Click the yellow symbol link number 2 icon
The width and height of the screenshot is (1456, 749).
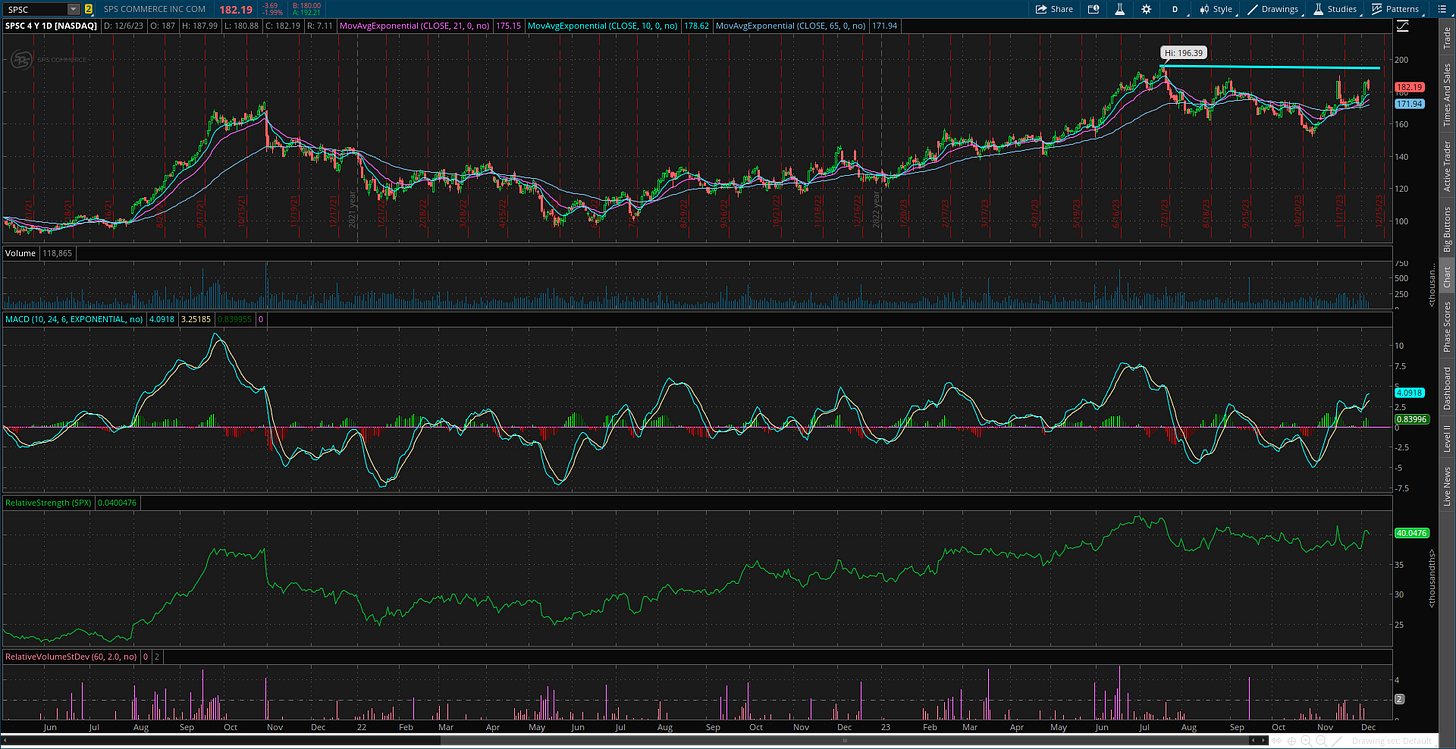coord(88,9)
